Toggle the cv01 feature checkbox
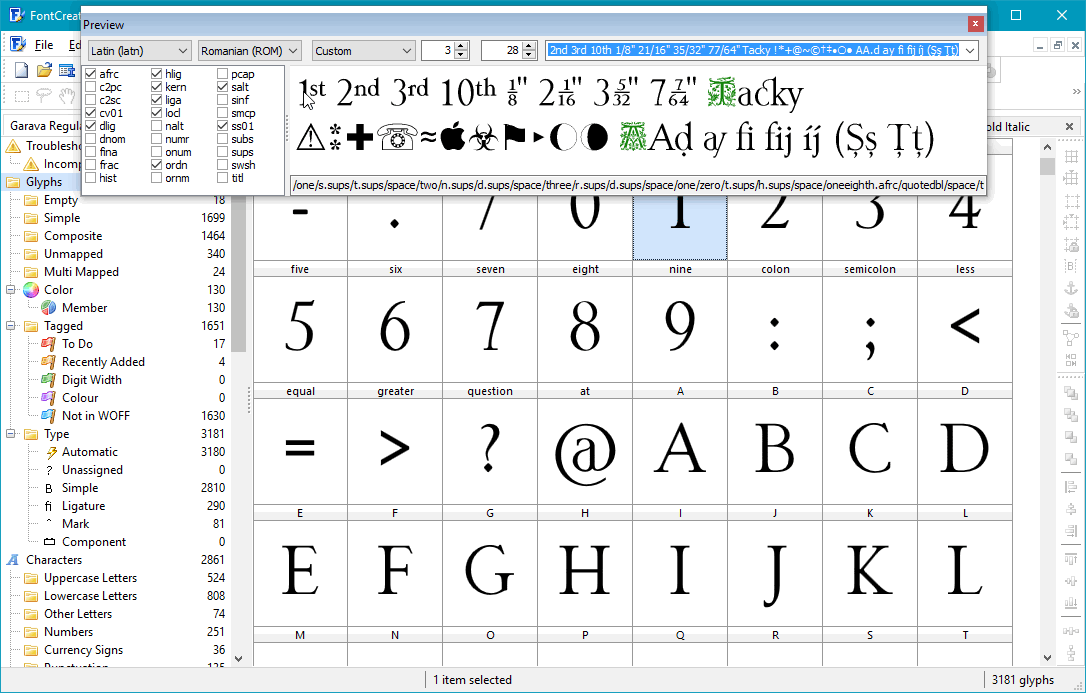Image resolution: width=1086 pixels, height=693 pixels. [x=91, y=113]
